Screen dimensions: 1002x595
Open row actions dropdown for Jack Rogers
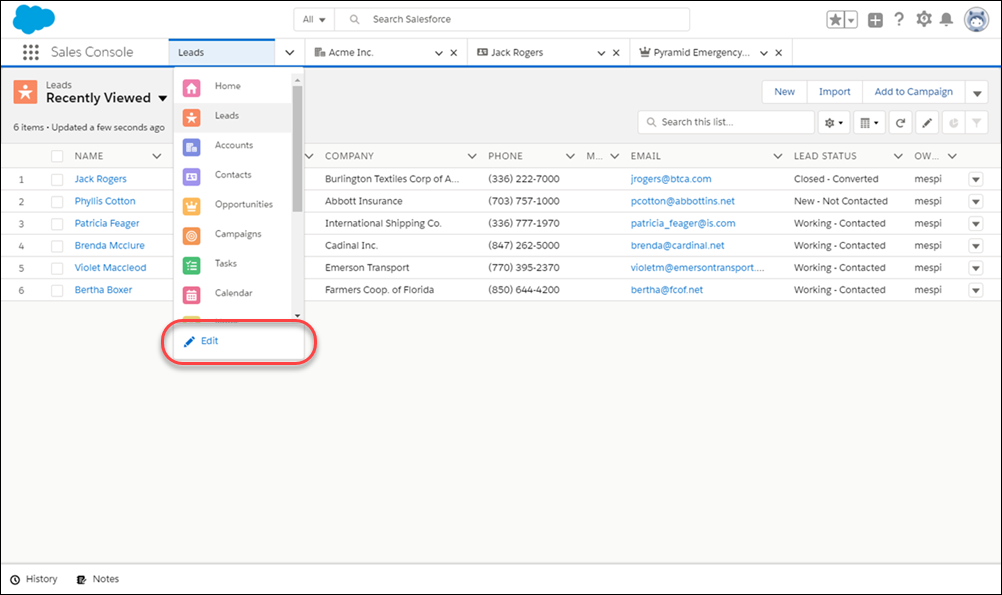pyautogui.click(x=976, y=180)
